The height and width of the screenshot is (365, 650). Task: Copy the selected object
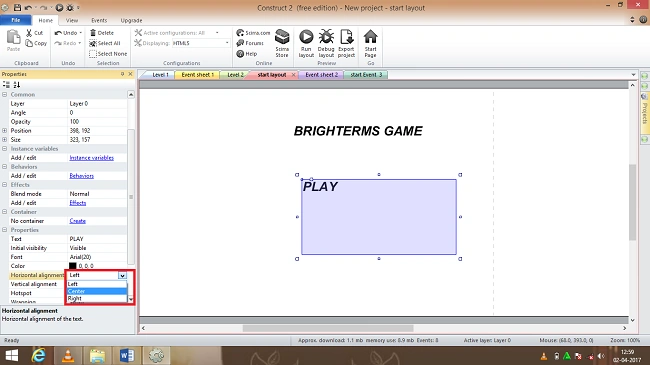coord(36,43)
